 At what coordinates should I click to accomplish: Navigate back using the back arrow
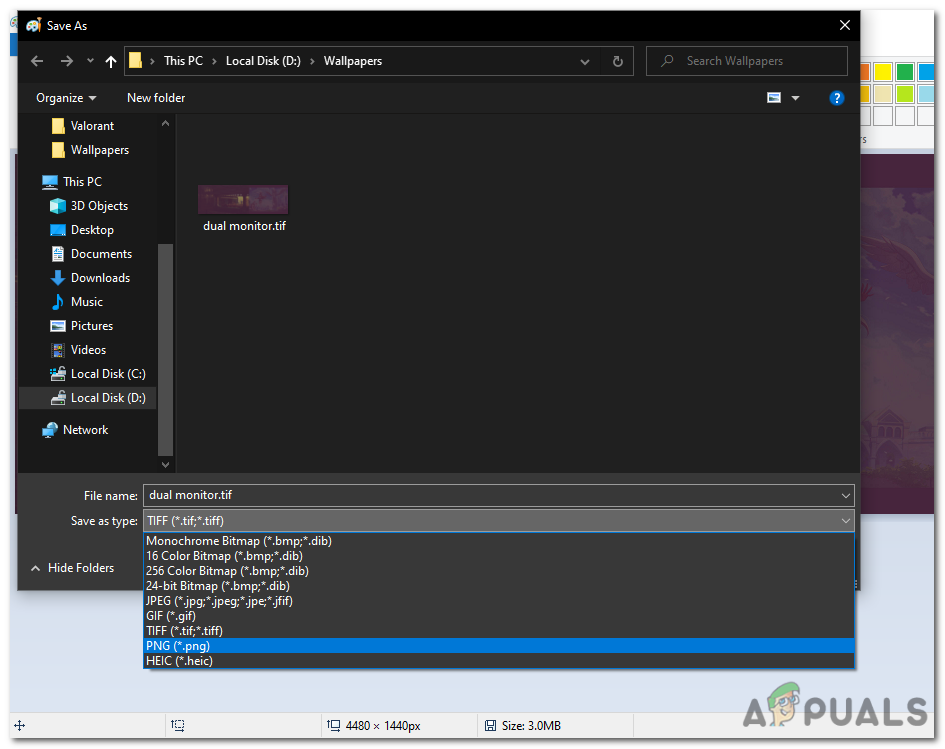(x=36, y=61)
